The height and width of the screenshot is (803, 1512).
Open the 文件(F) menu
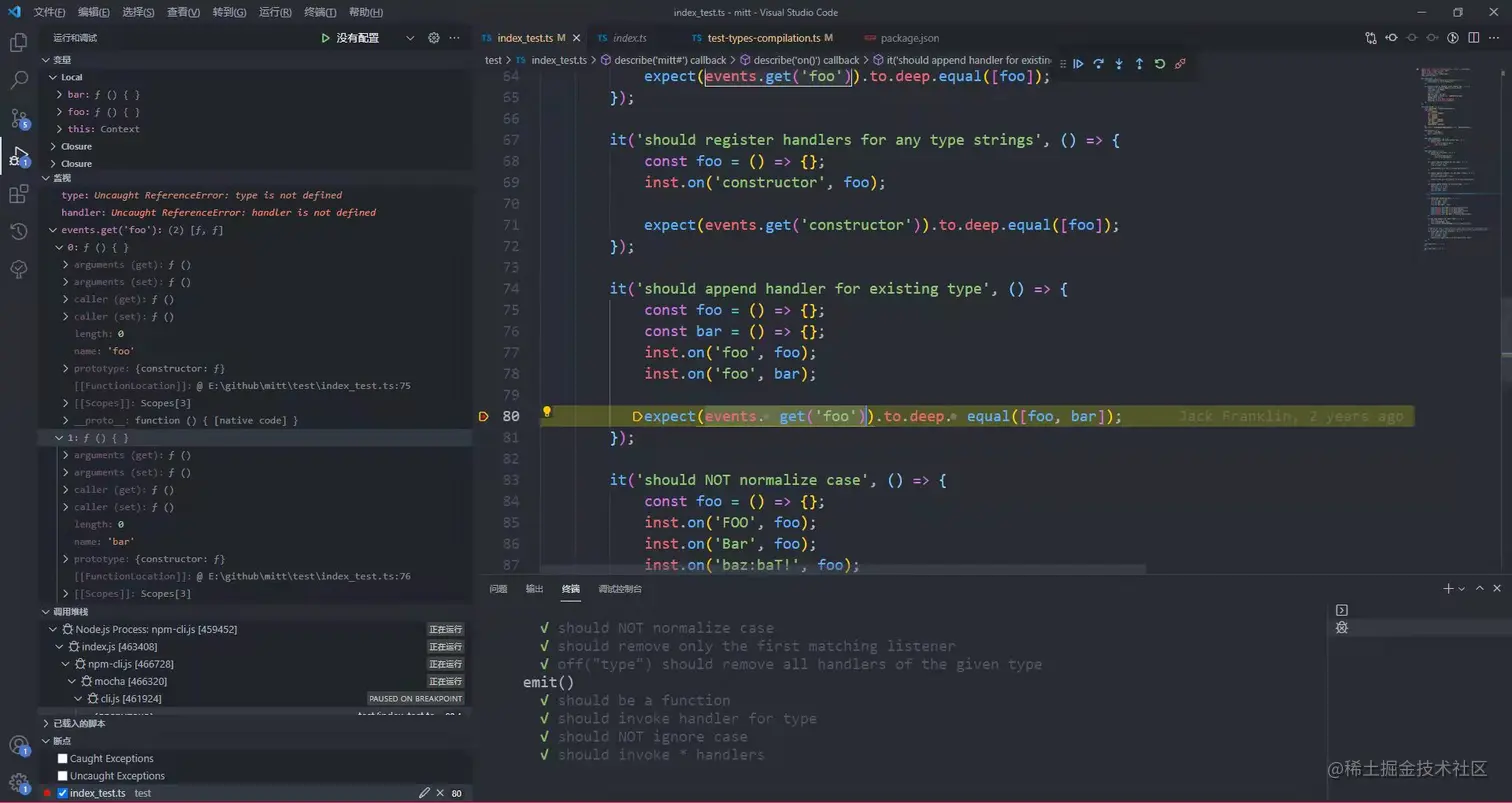(49, 12)
